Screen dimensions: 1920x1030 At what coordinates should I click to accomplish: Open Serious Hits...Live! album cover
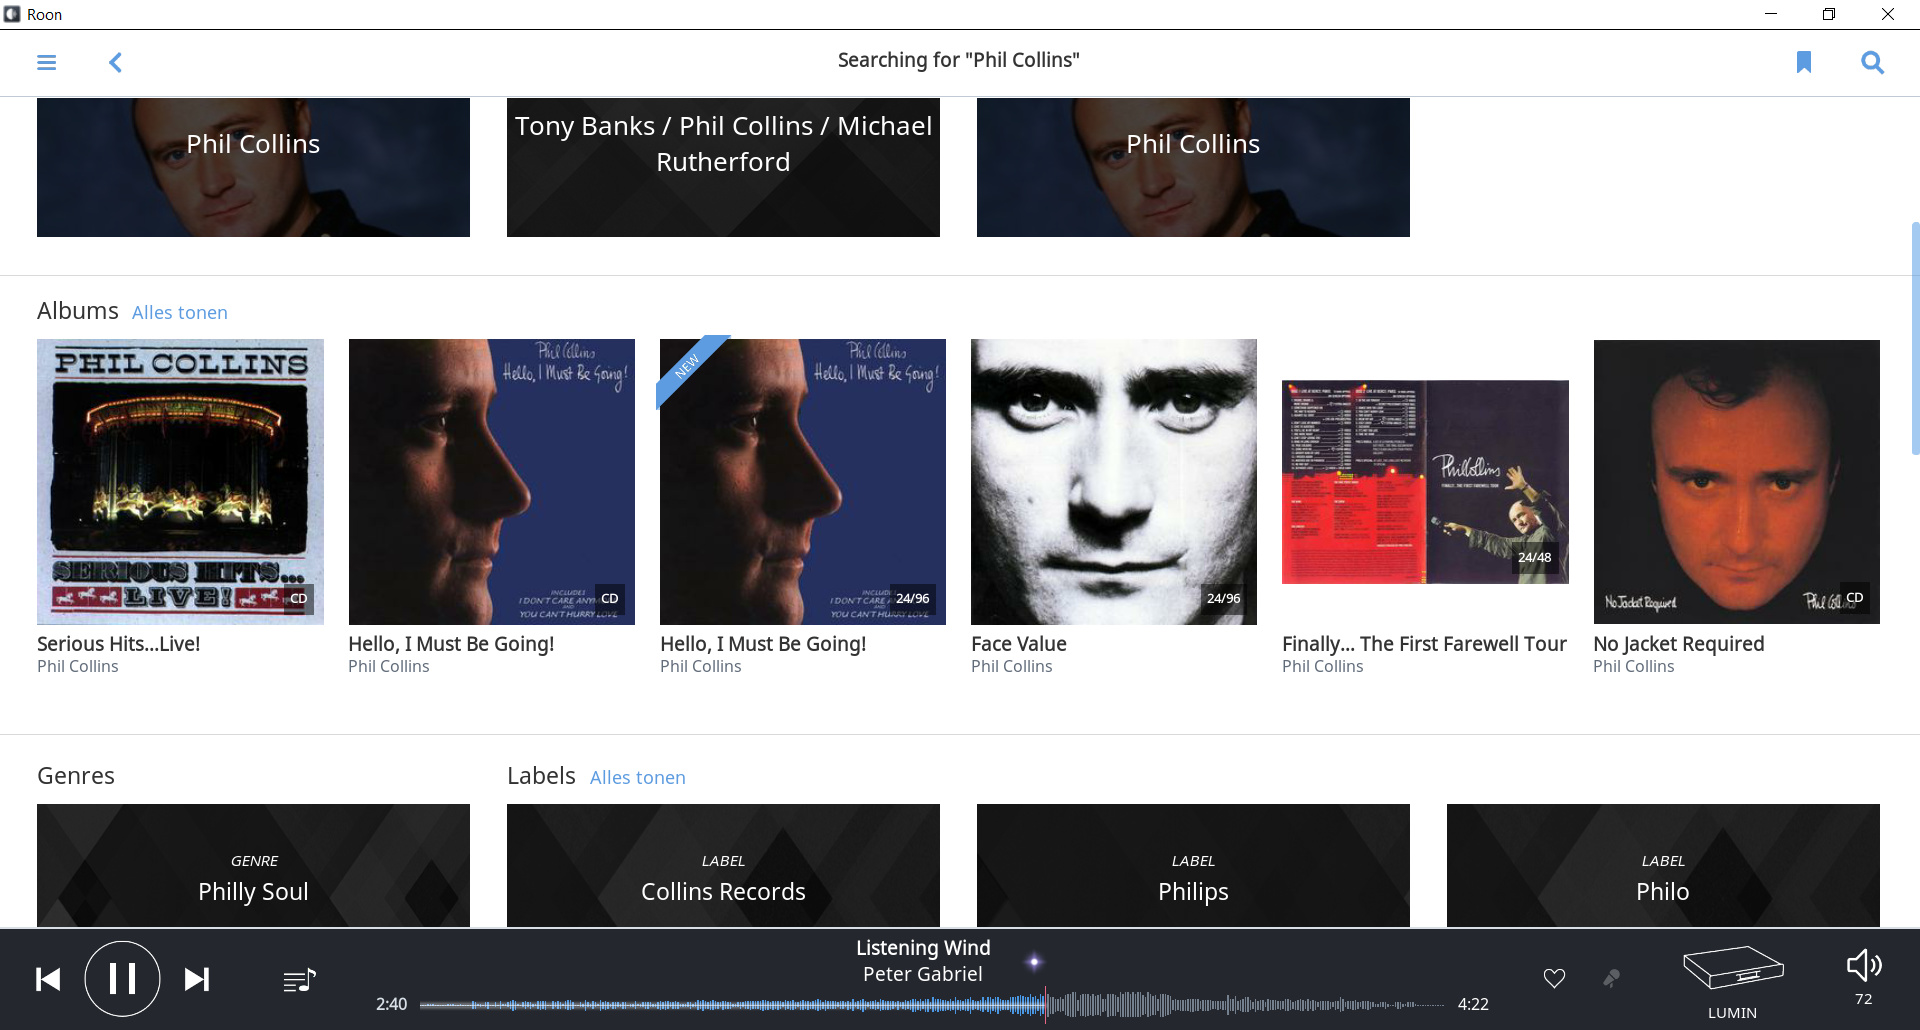coord(180,482)
